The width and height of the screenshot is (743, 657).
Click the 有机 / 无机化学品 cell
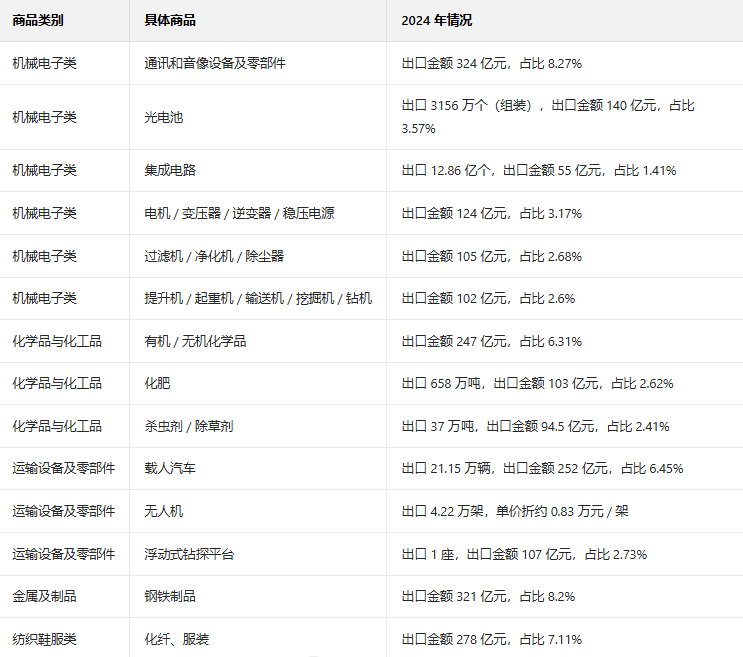(195, 341)
